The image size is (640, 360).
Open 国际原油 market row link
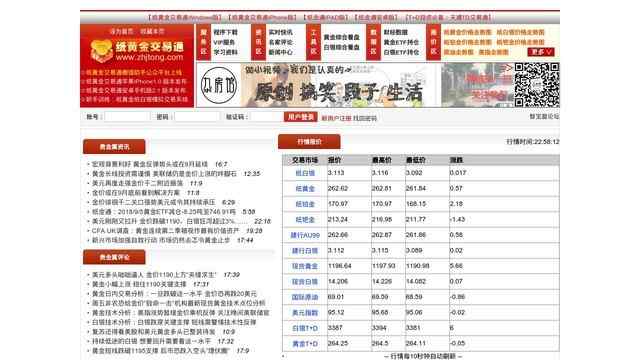click(x=305, y=297)
